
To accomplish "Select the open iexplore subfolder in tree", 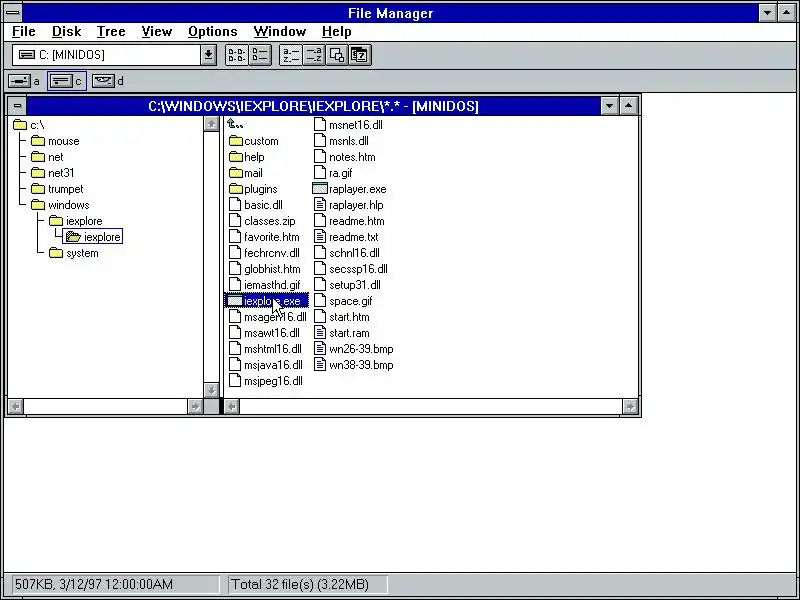I will tap(93, 237).
